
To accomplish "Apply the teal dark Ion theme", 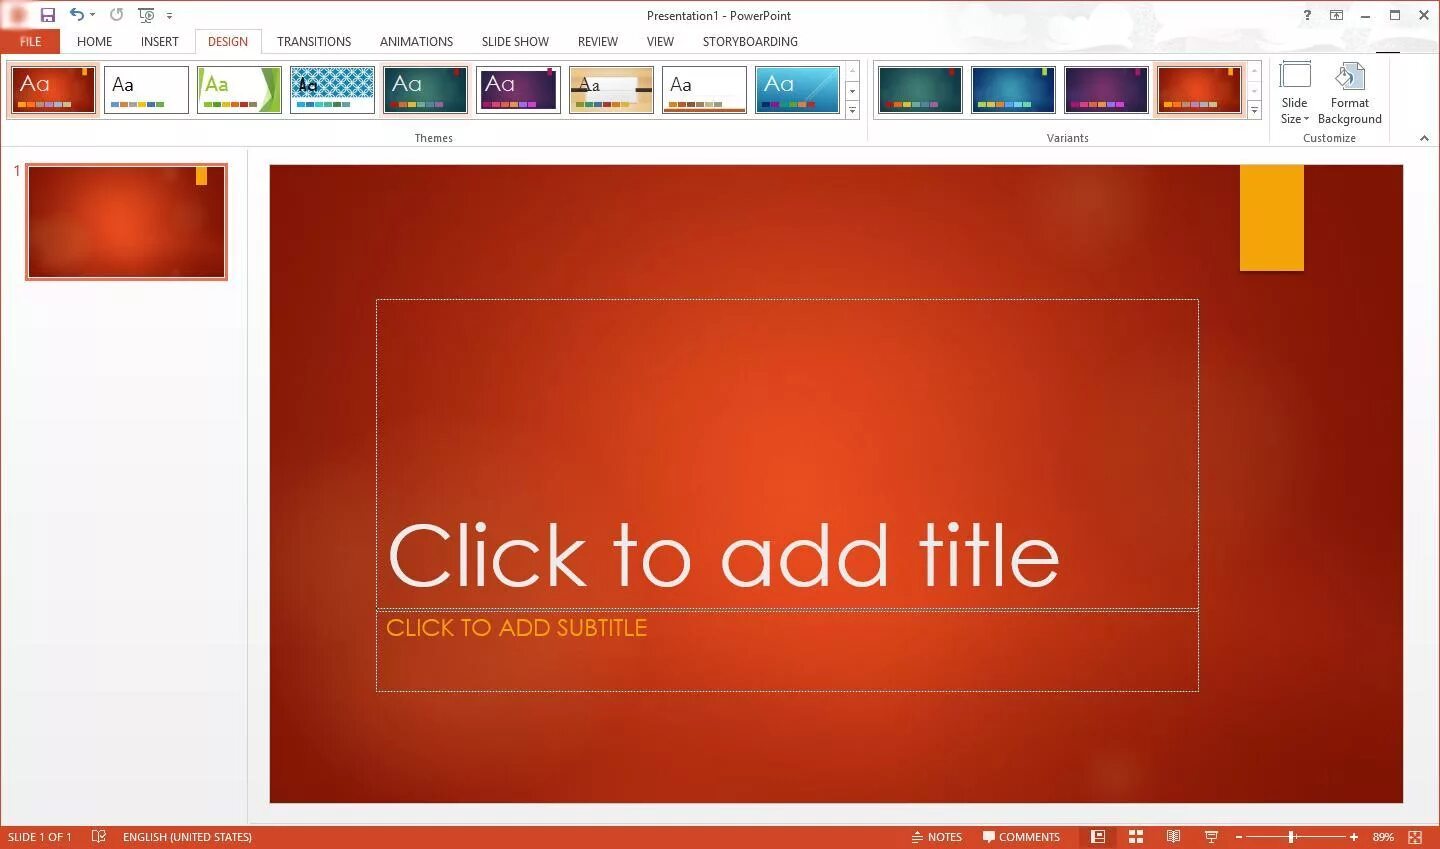I will coord(425,90).
